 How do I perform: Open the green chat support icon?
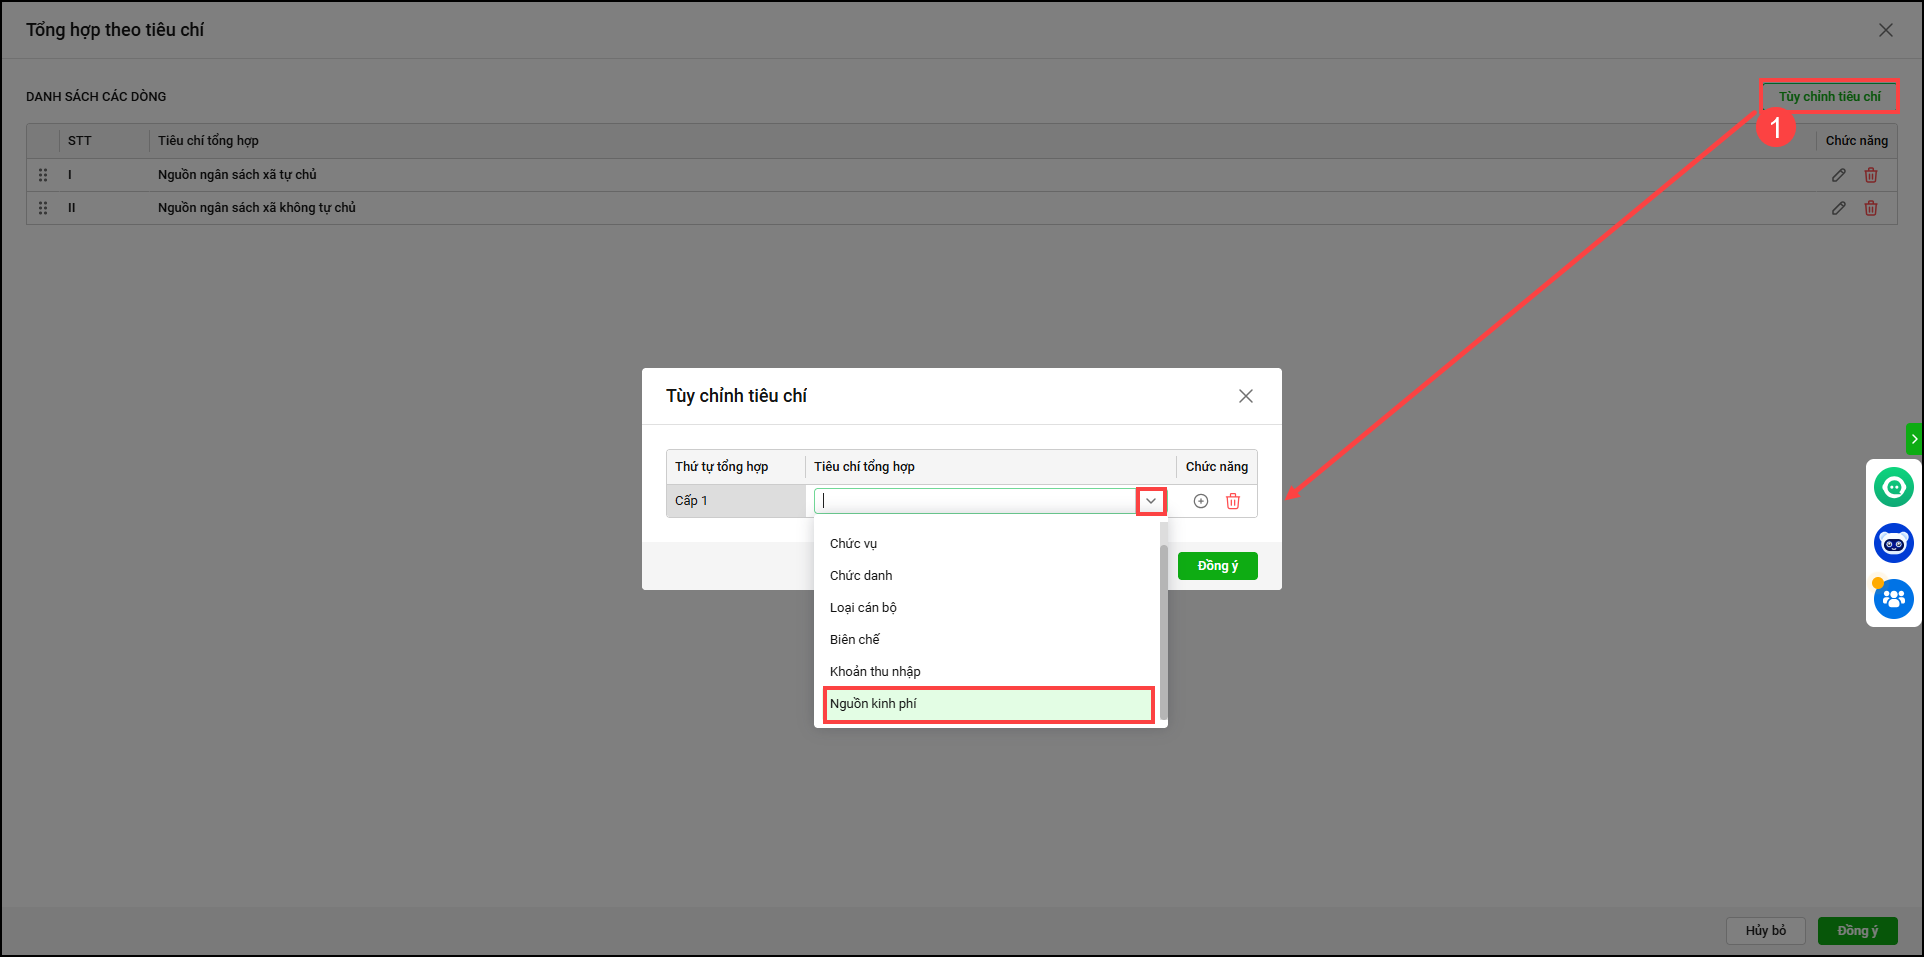pyautogui.click(x=1893, y=487)
